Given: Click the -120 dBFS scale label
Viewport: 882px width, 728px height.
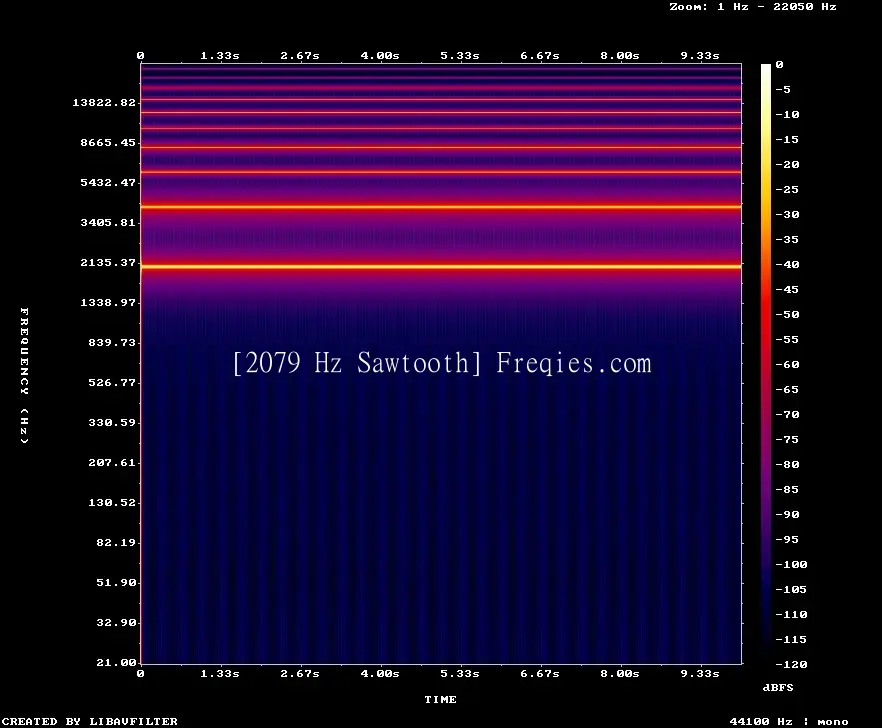Looking at the screenshot, I should point(791,664).
